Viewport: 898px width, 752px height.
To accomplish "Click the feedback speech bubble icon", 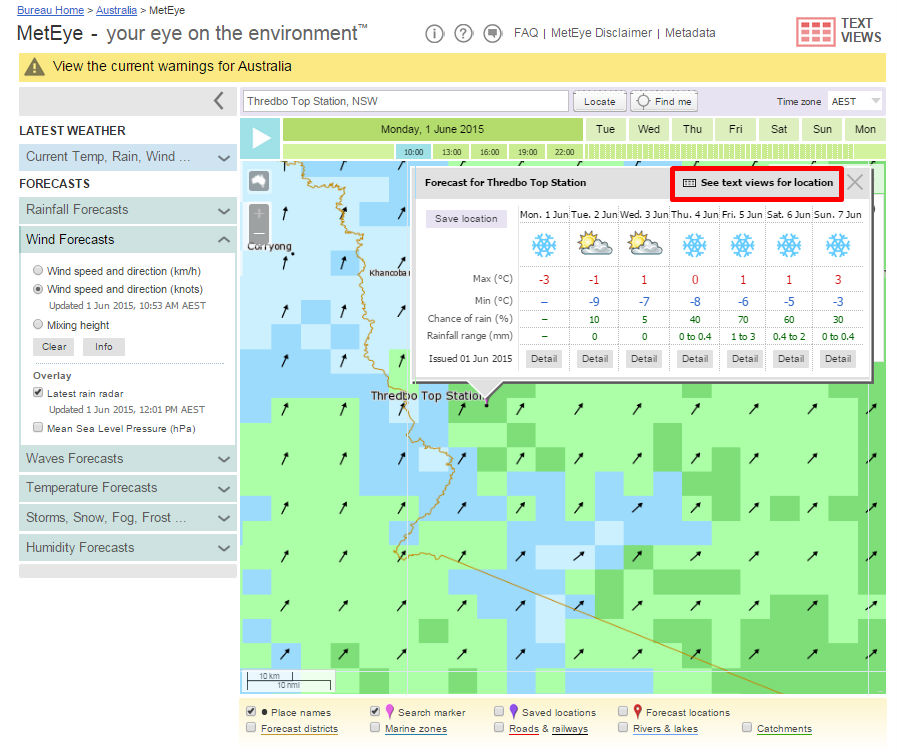I will click(x=492, y=34).
